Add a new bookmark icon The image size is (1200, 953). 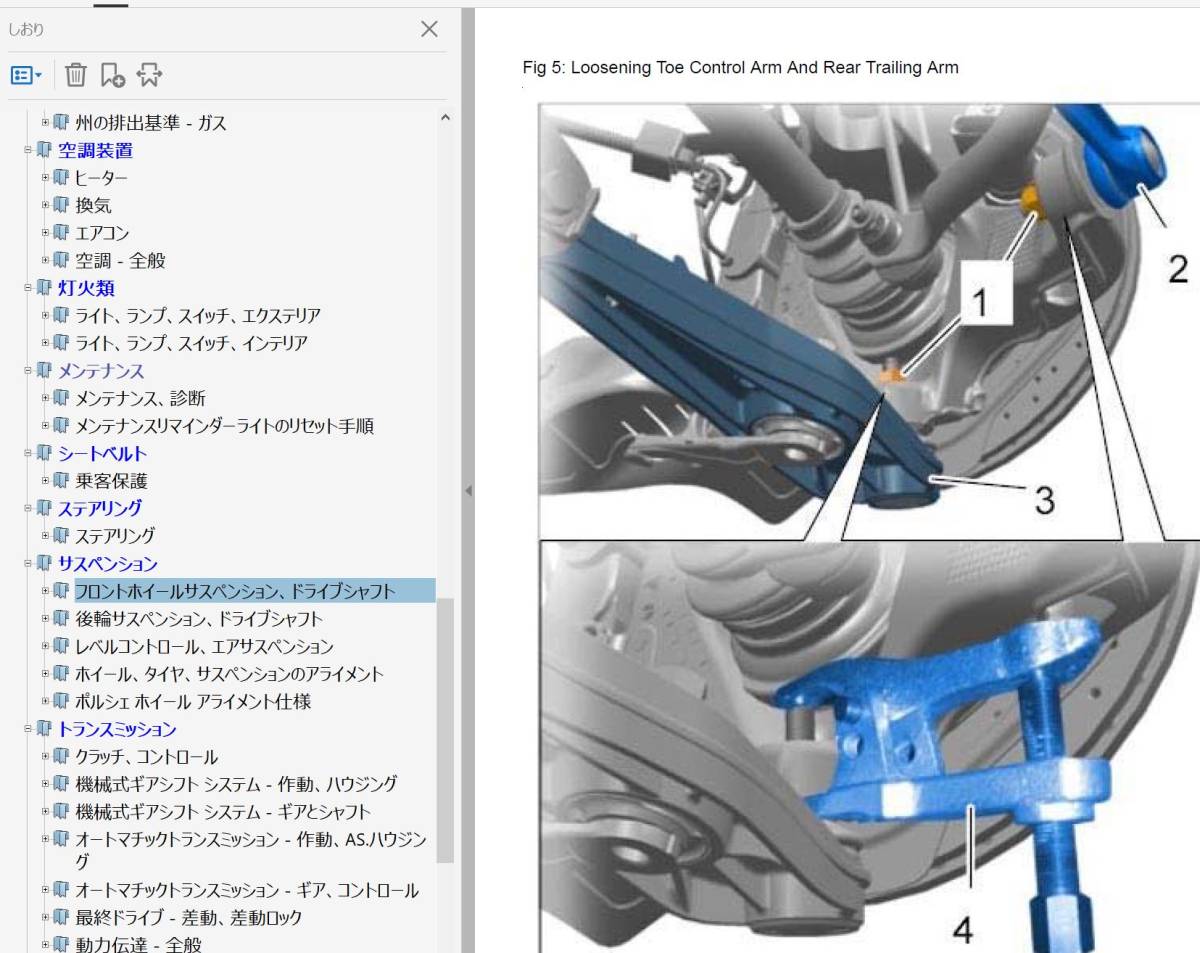click(112, 75)
